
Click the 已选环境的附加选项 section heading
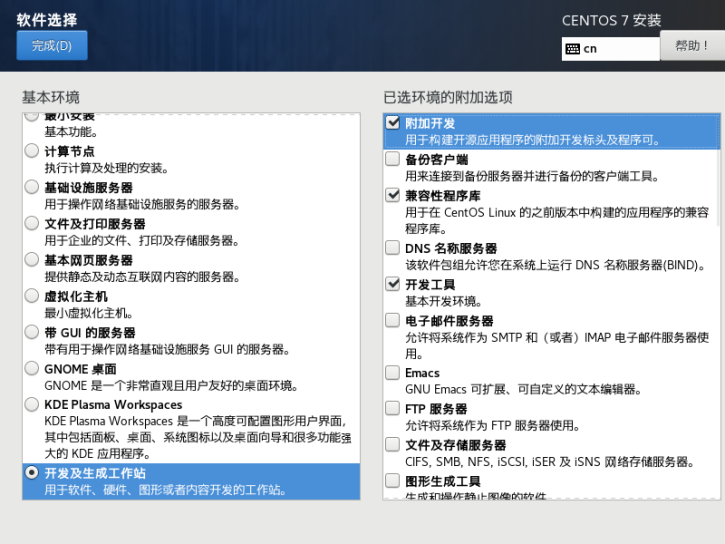point(448,97)
